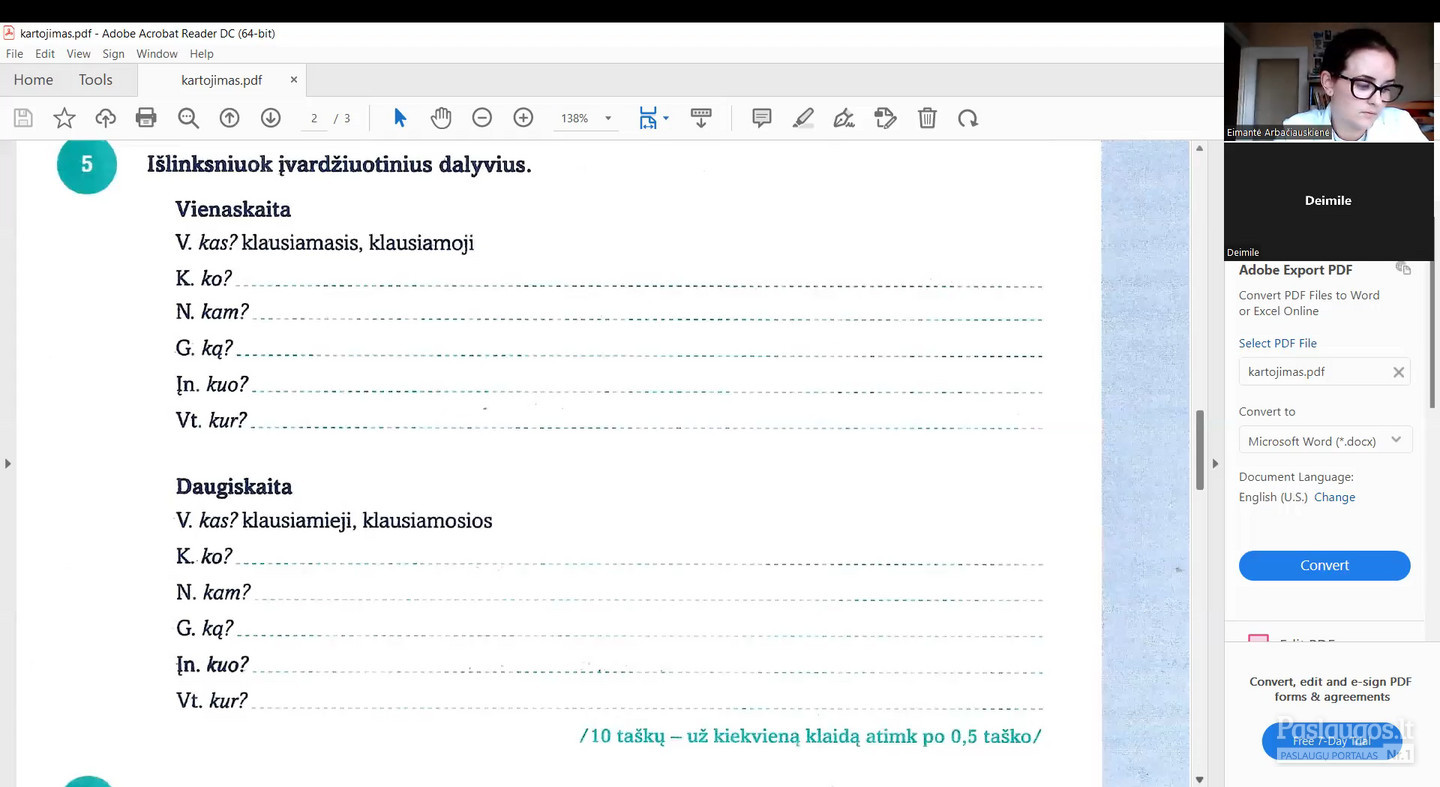The height and width of the screenshot is (787, 1440).
Task: Open the find text magnifier tool
Action: click(x=188, y=118)
